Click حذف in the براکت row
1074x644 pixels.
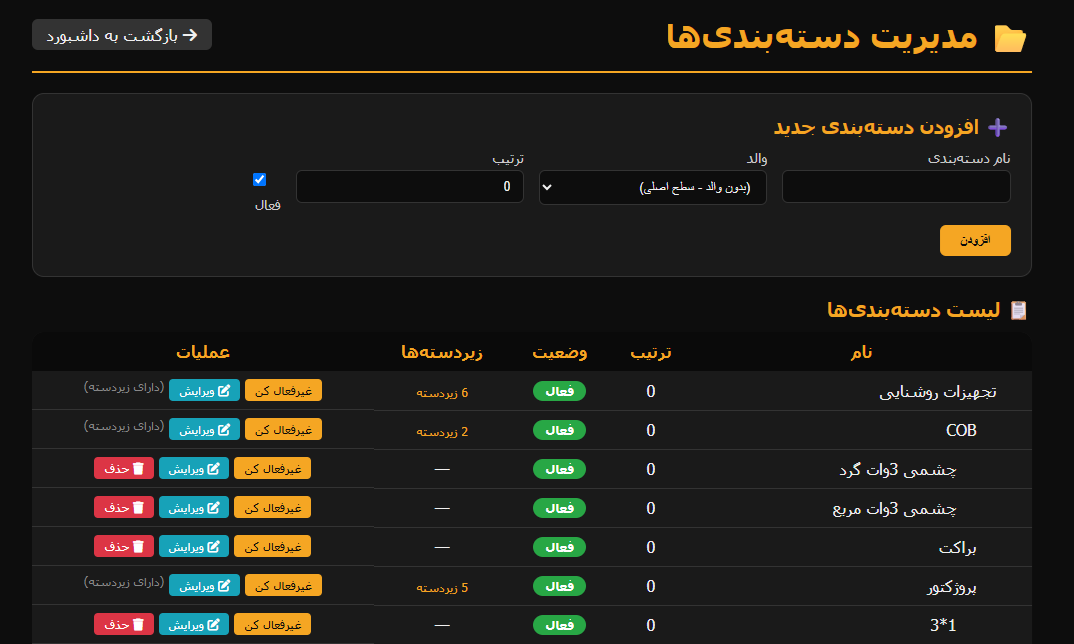coord(124,547)
